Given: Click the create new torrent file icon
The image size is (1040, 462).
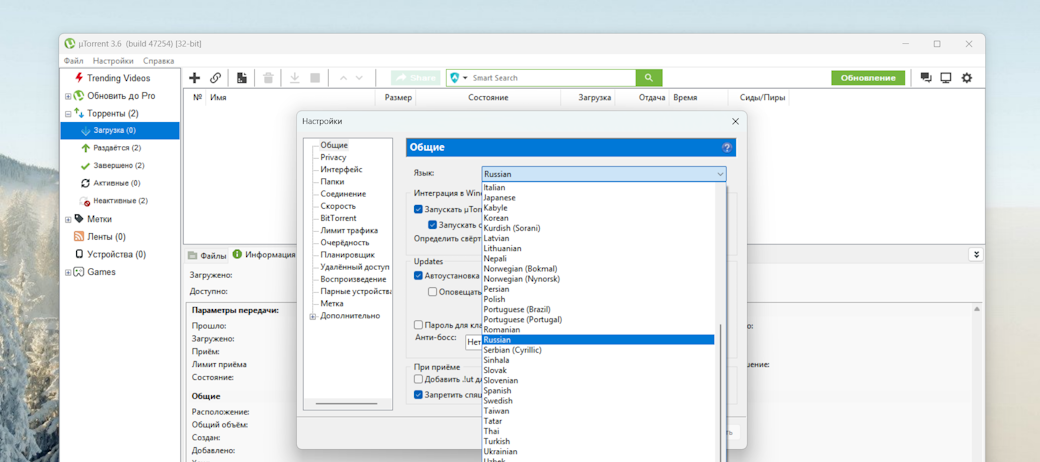Looking at the screenshot, I should click(241, 78).
